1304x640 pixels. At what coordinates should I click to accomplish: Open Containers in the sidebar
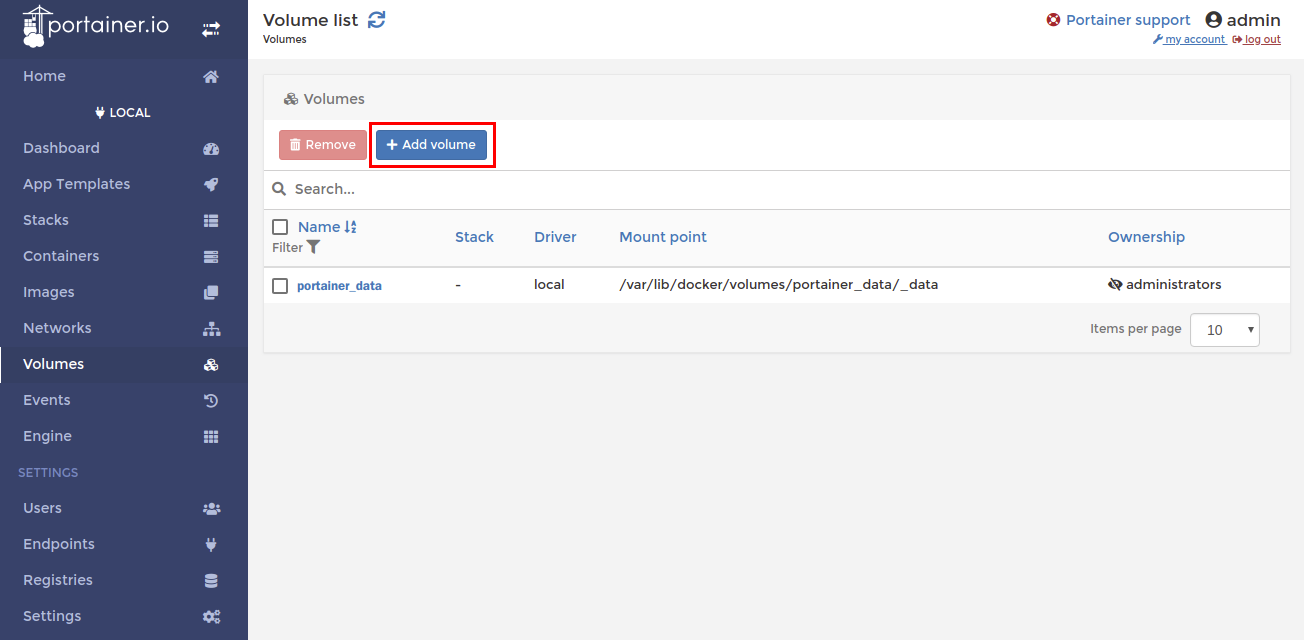point(61,256)
